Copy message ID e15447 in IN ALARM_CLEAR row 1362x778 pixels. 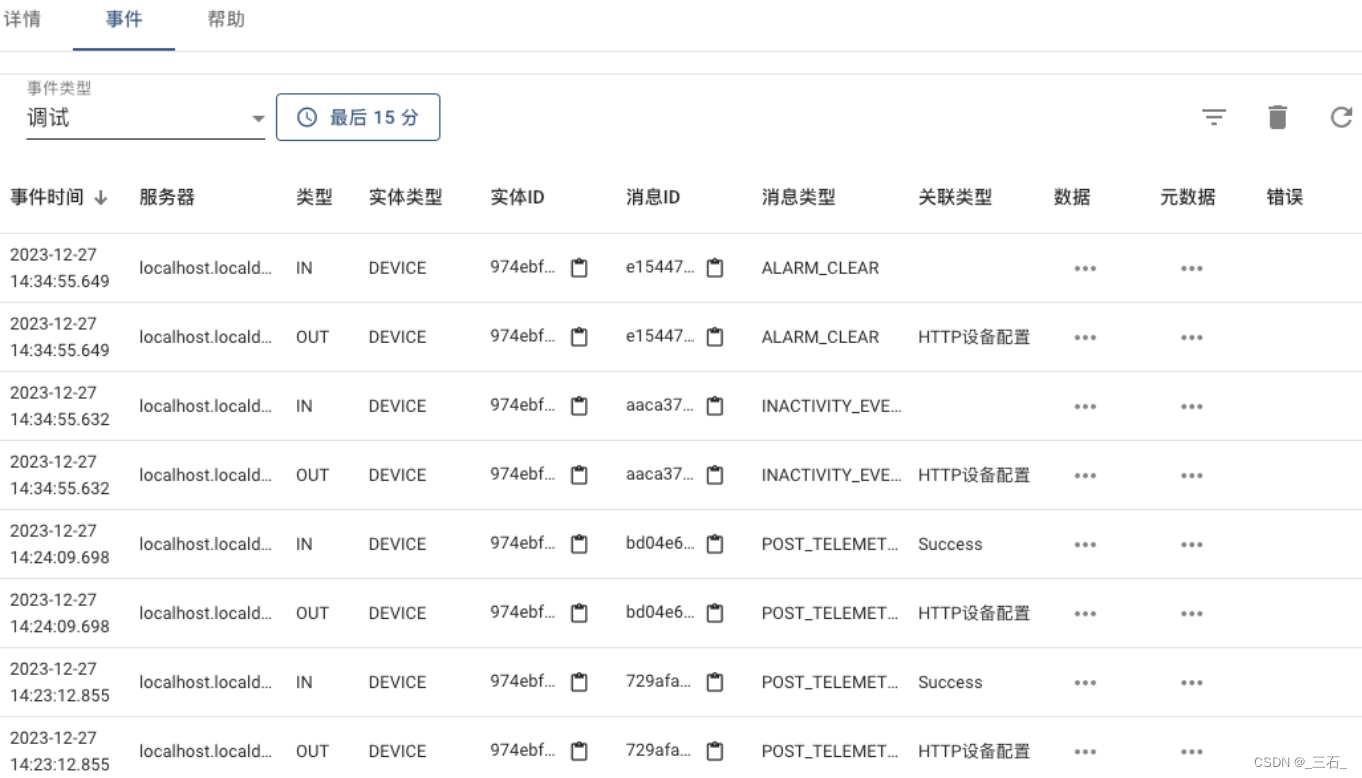click(715, 268)
